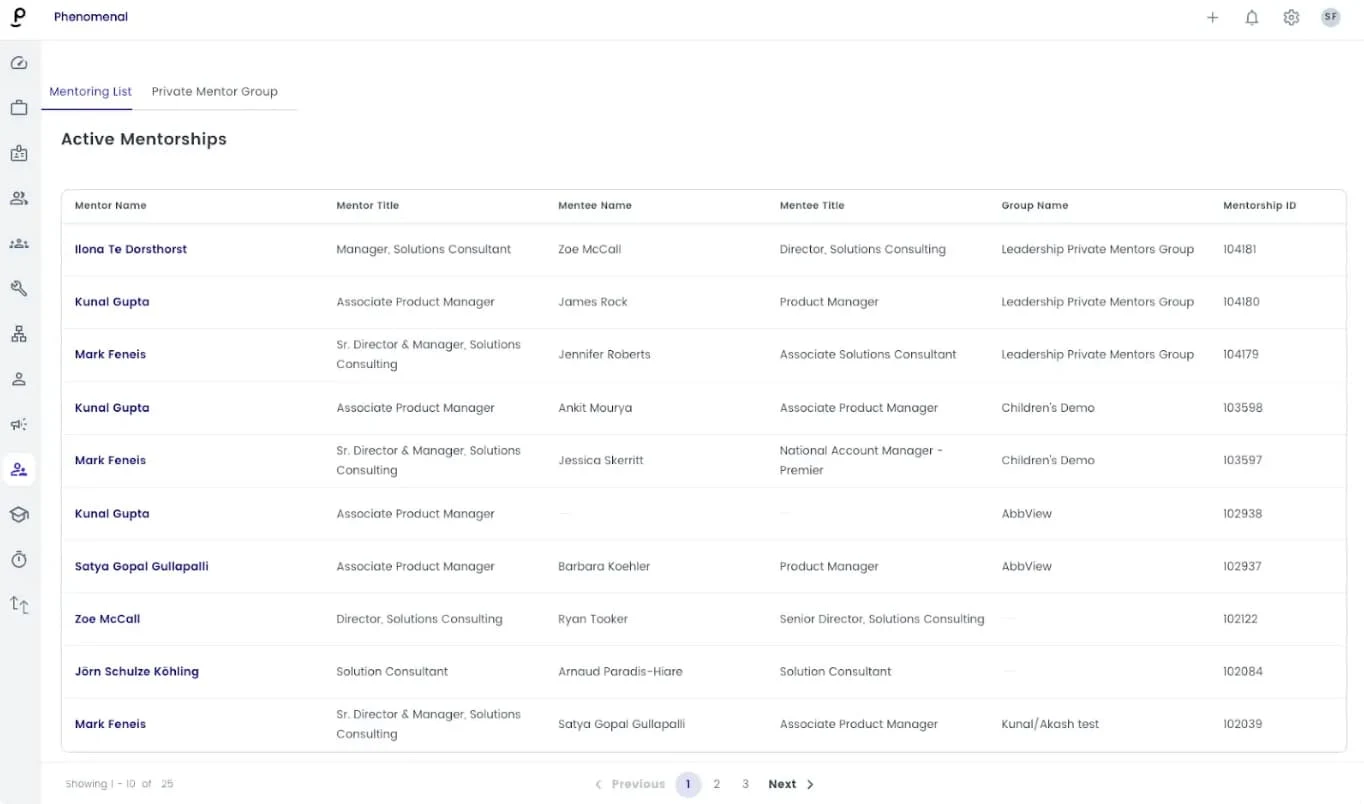Click mentorship ID 103598
This screenshot has width=1364, height=804.
coord(1243,407)
